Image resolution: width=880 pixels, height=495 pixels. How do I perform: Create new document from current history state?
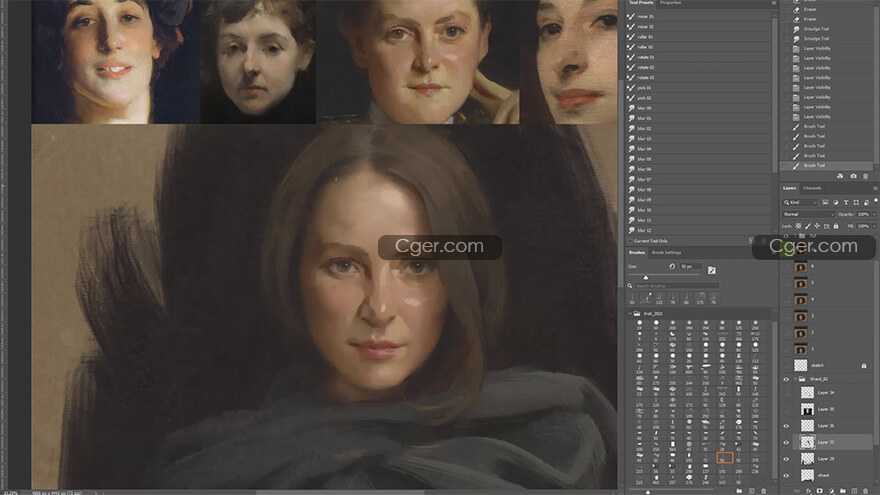tap(840, 176)
